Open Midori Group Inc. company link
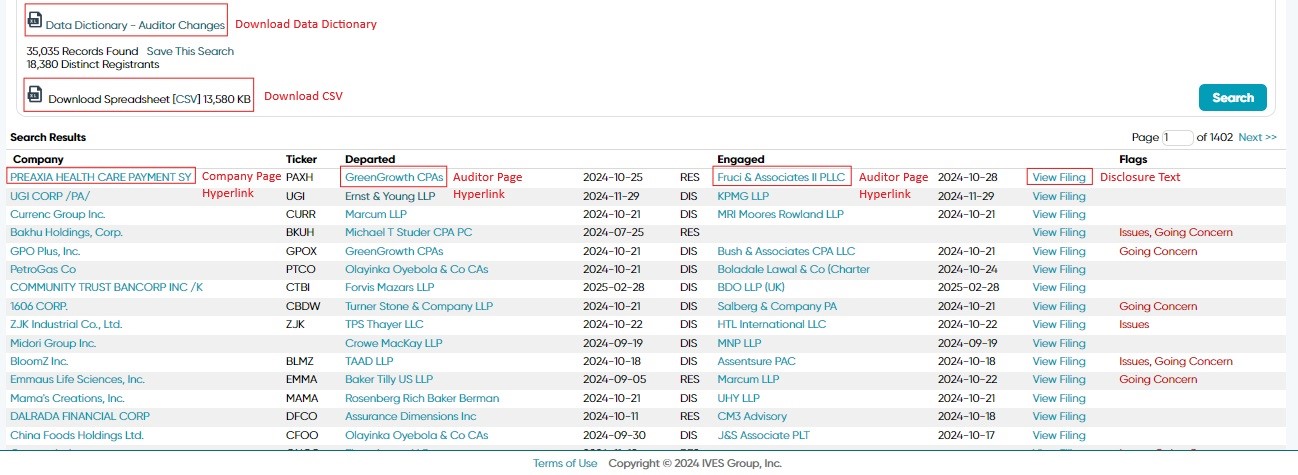 53,343
